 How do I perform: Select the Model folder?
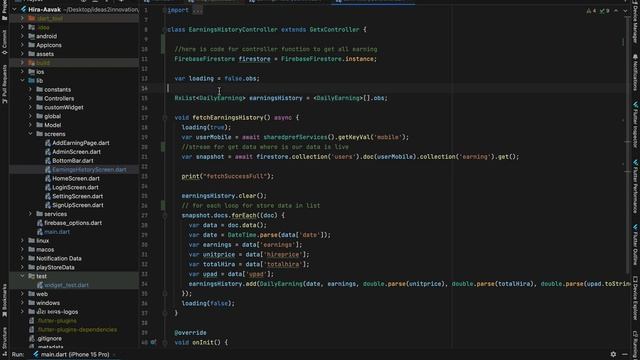tap(52, 125)
